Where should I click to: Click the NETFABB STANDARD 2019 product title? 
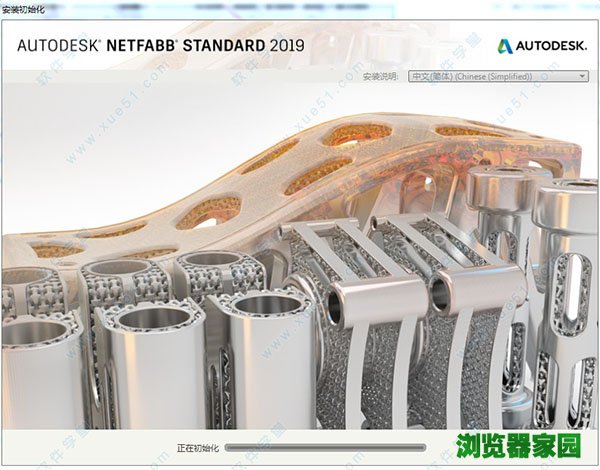pos(210,45)
